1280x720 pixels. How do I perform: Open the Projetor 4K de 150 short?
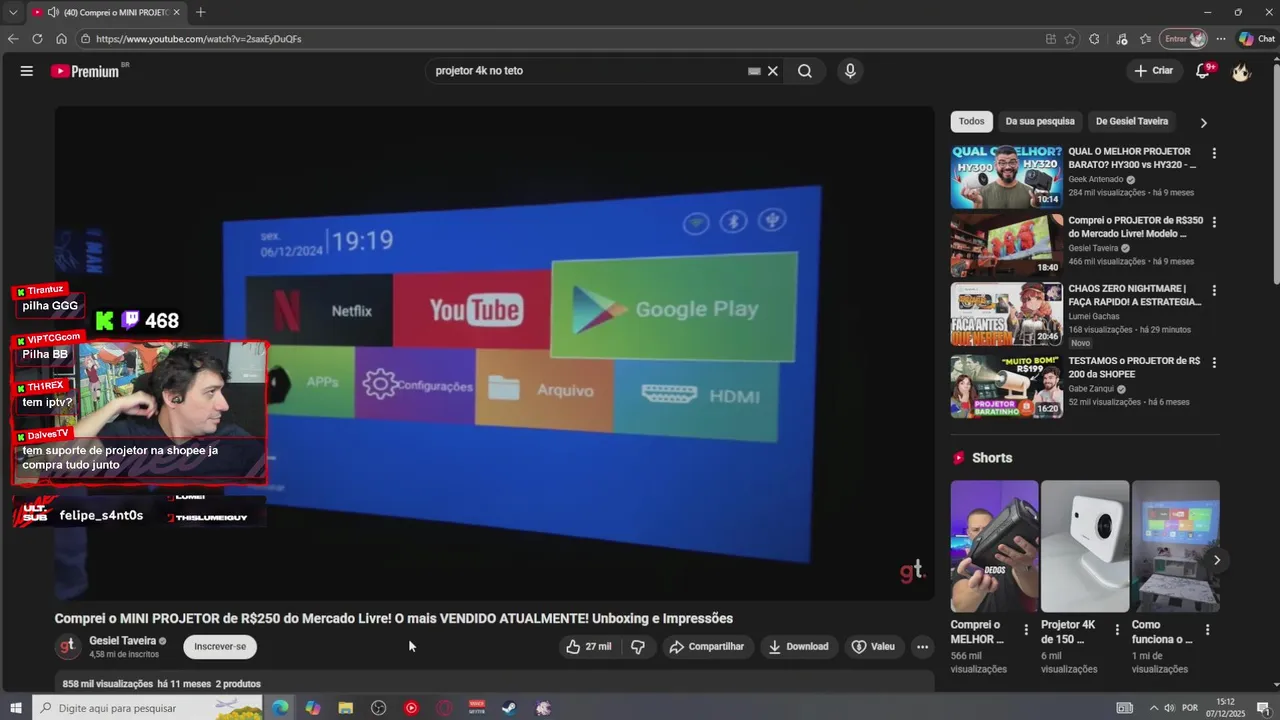point(1085,546)
